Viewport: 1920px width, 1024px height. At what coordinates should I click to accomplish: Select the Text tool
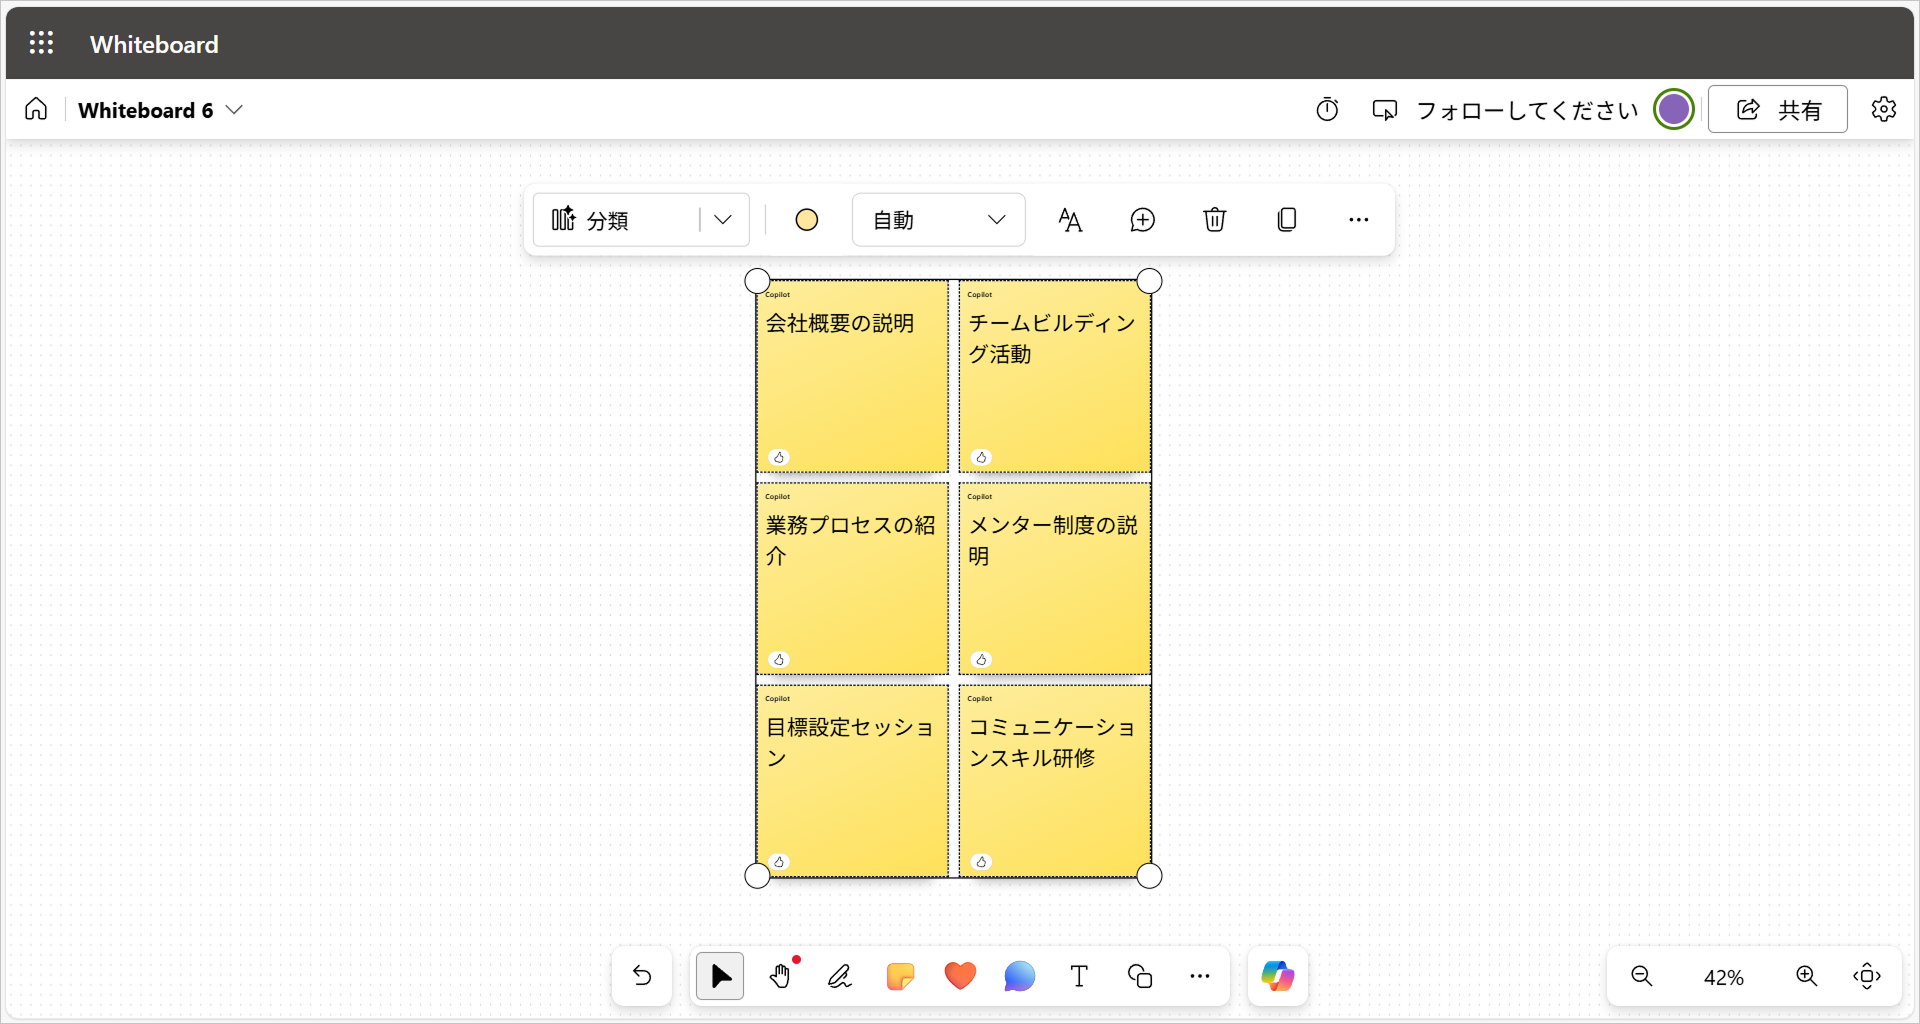[x=1079, y=977]
